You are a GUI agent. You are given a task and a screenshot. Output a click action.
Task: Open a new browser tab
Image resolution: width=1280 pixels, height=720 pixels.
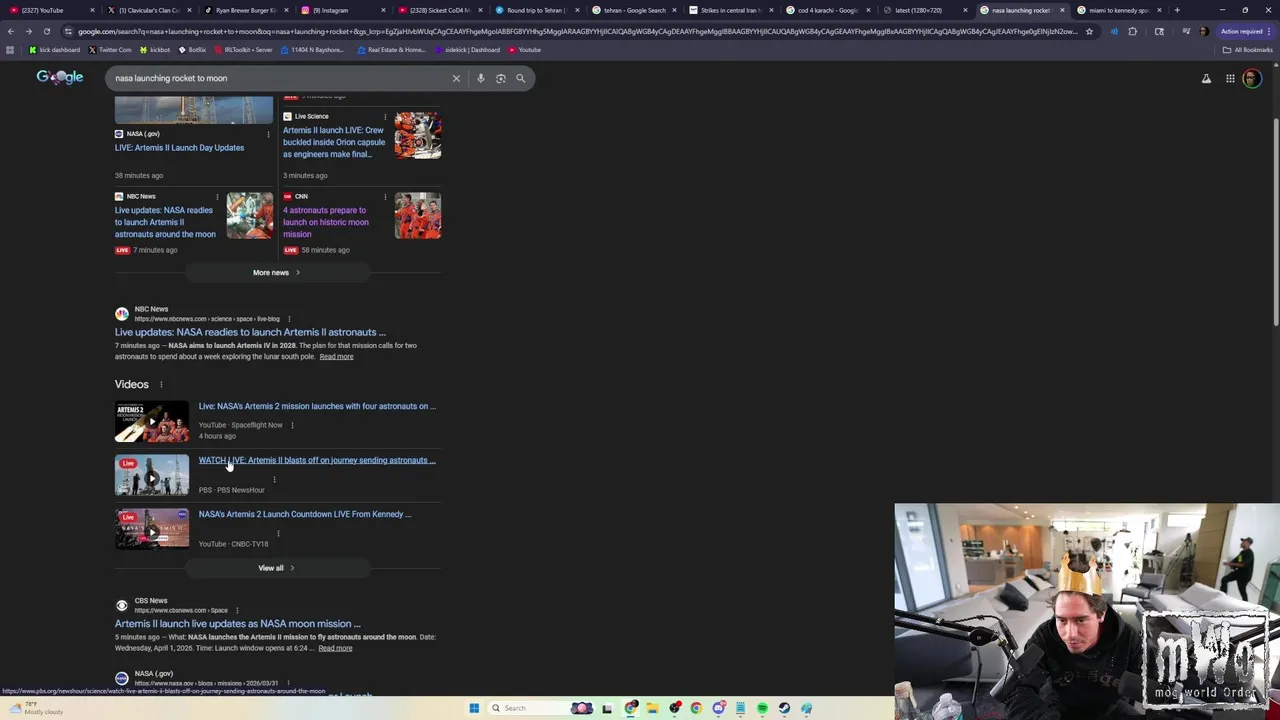pyautogui.click(x=1177, y=10)
